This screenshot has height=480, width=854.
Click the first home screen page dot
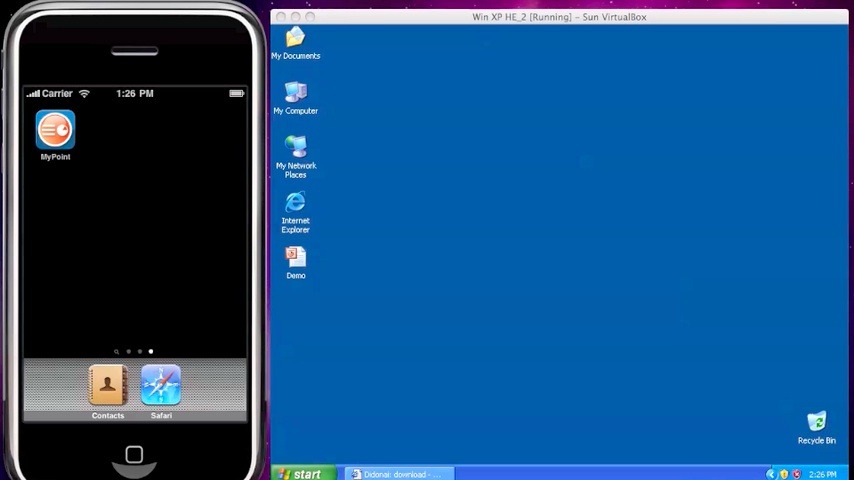tap(128, 352)
